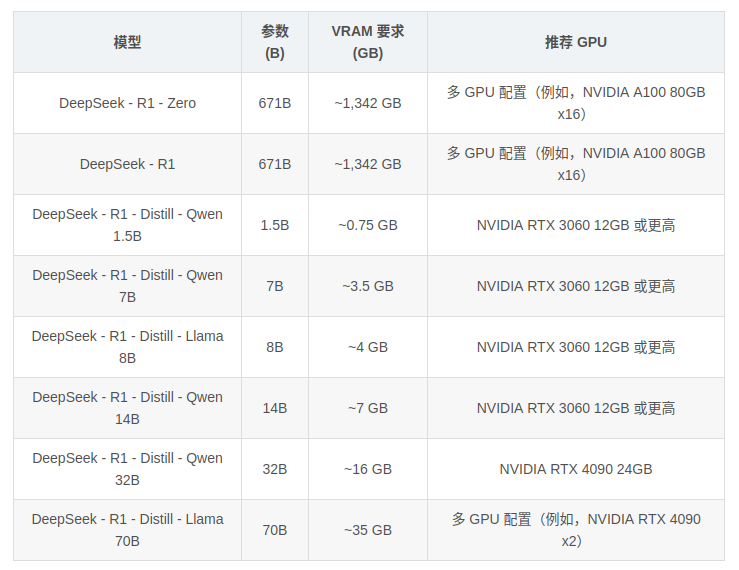Click DeepSeek - R1 - Distill - Qwen 7B

click(x=127, y=286)
